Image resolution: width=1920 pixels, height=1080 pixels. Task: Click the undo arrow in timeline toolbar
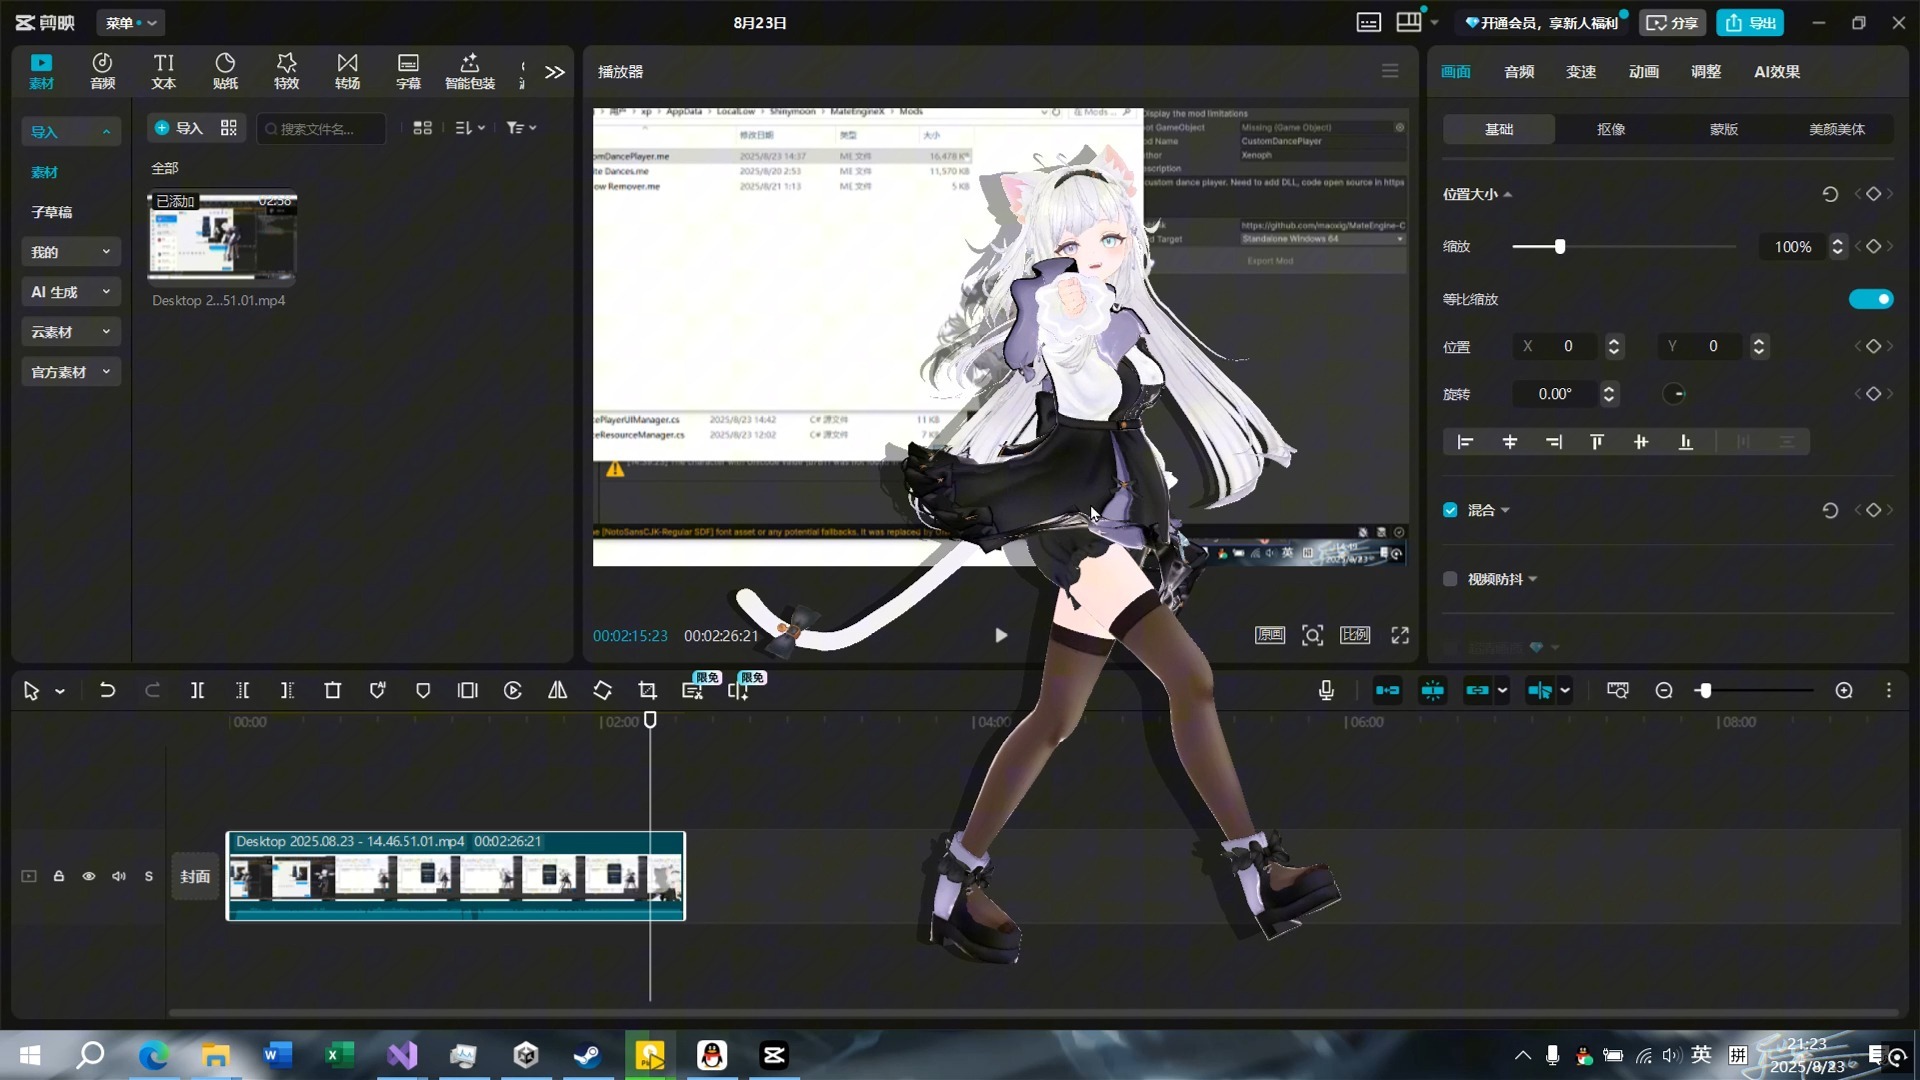click(x=107, y=690)
